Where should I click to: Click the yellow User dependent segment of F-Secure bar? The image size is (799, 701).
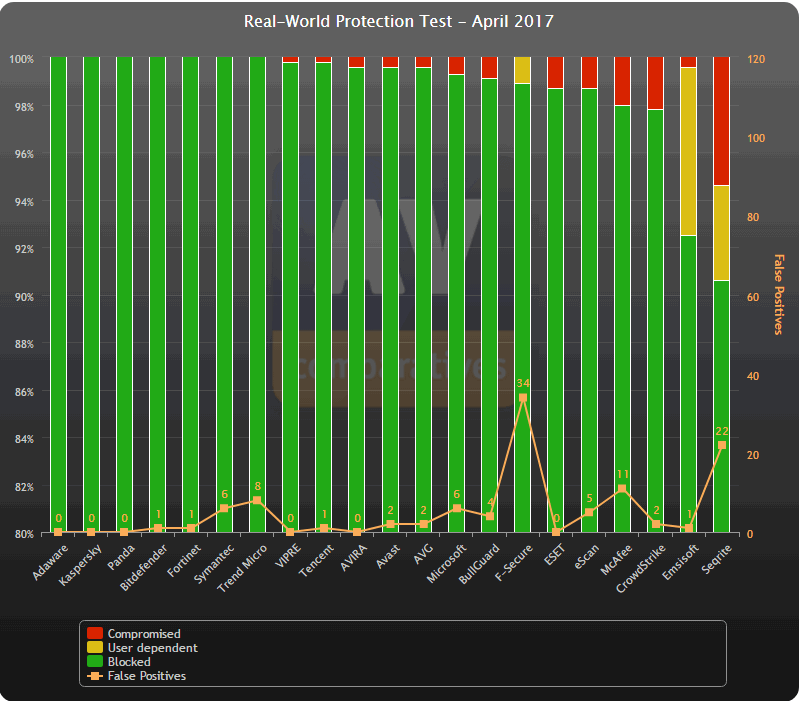click(522, 70)
